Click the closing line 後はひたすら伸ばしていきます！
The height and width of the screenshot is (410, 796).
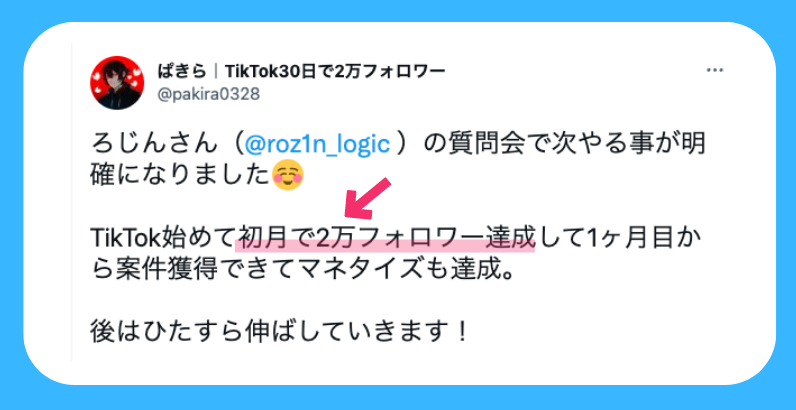tap(279, 332)
